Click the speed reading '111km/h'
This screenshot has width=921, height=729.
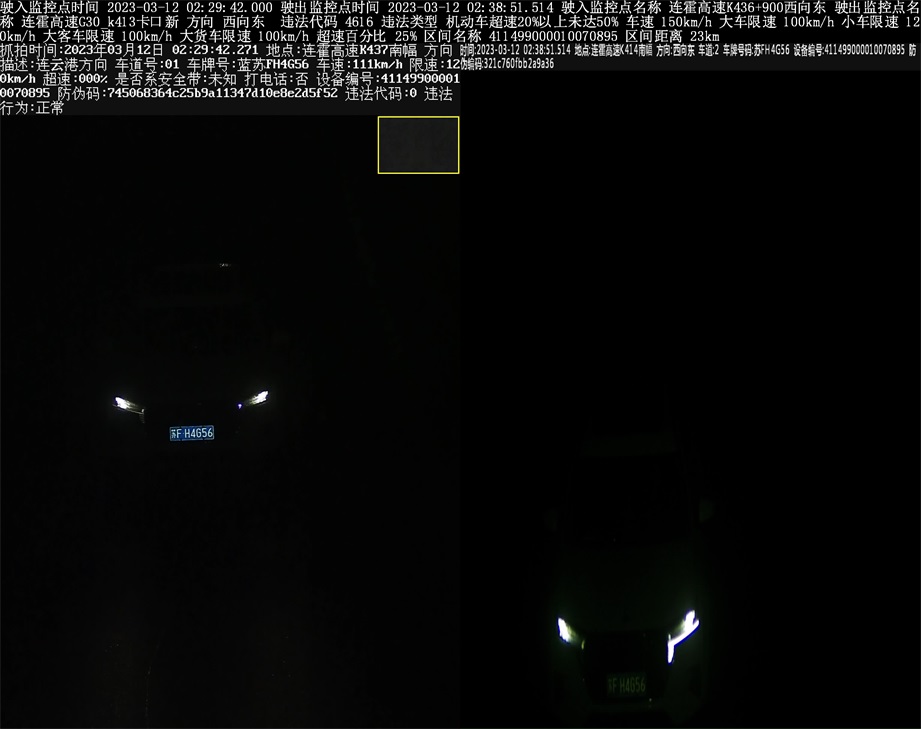(378, 64)
